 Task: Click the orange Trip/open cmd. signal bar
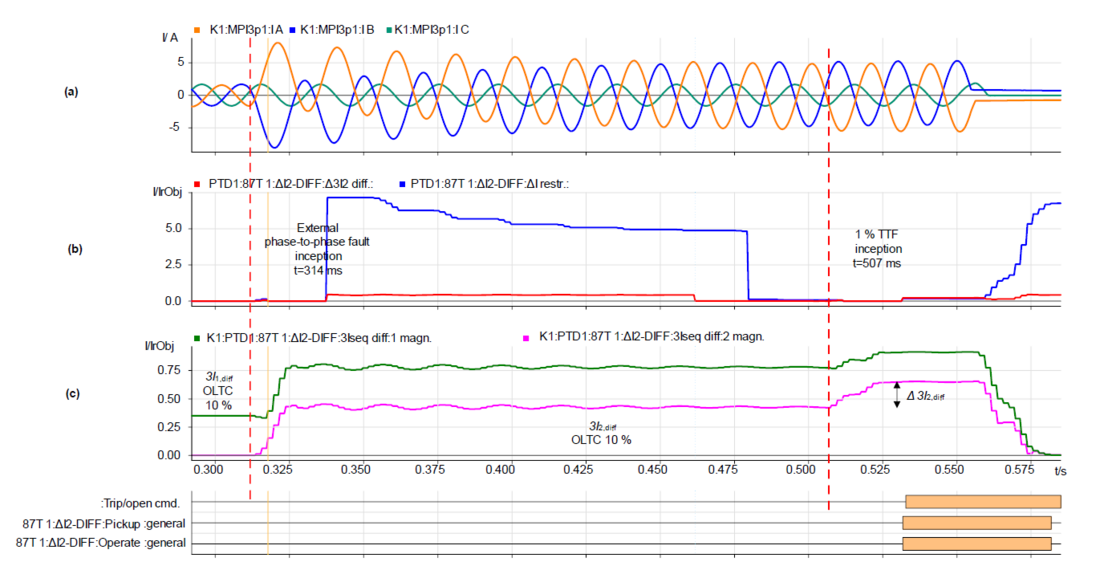[x=982, y=501]
